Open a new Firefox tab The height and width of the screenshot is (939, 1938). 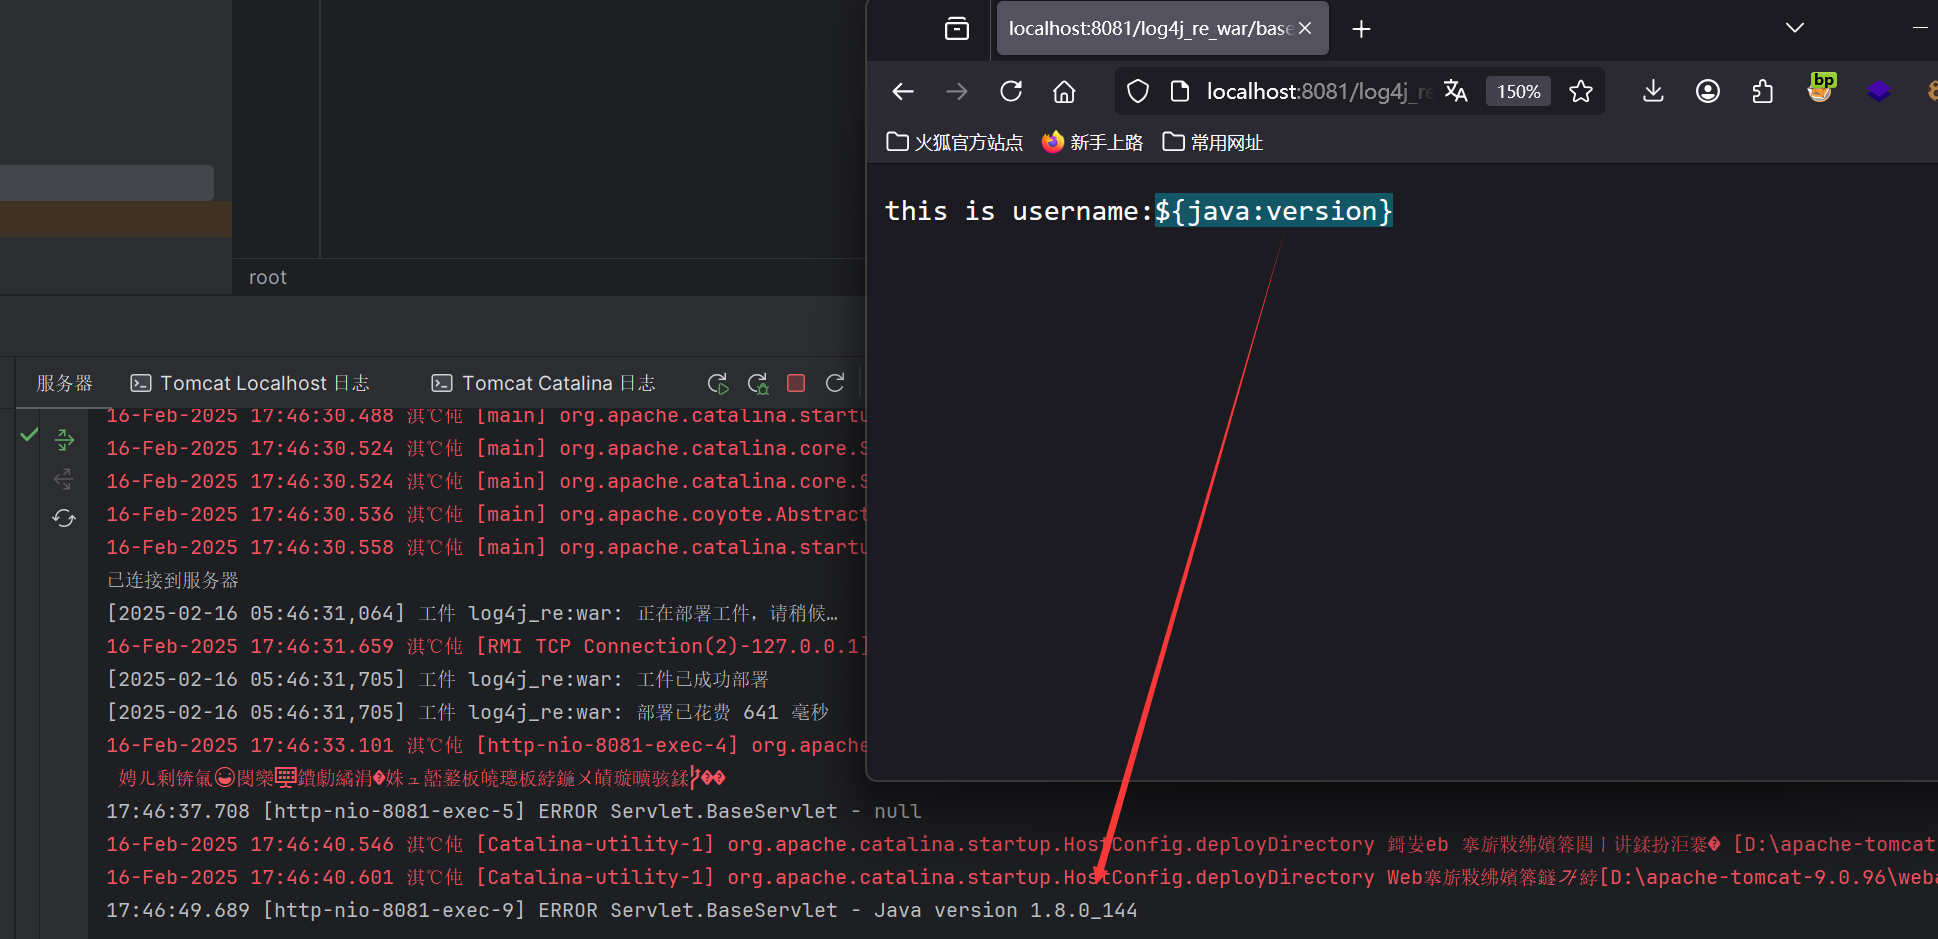pyautogui.click(x=1361, y=29)
